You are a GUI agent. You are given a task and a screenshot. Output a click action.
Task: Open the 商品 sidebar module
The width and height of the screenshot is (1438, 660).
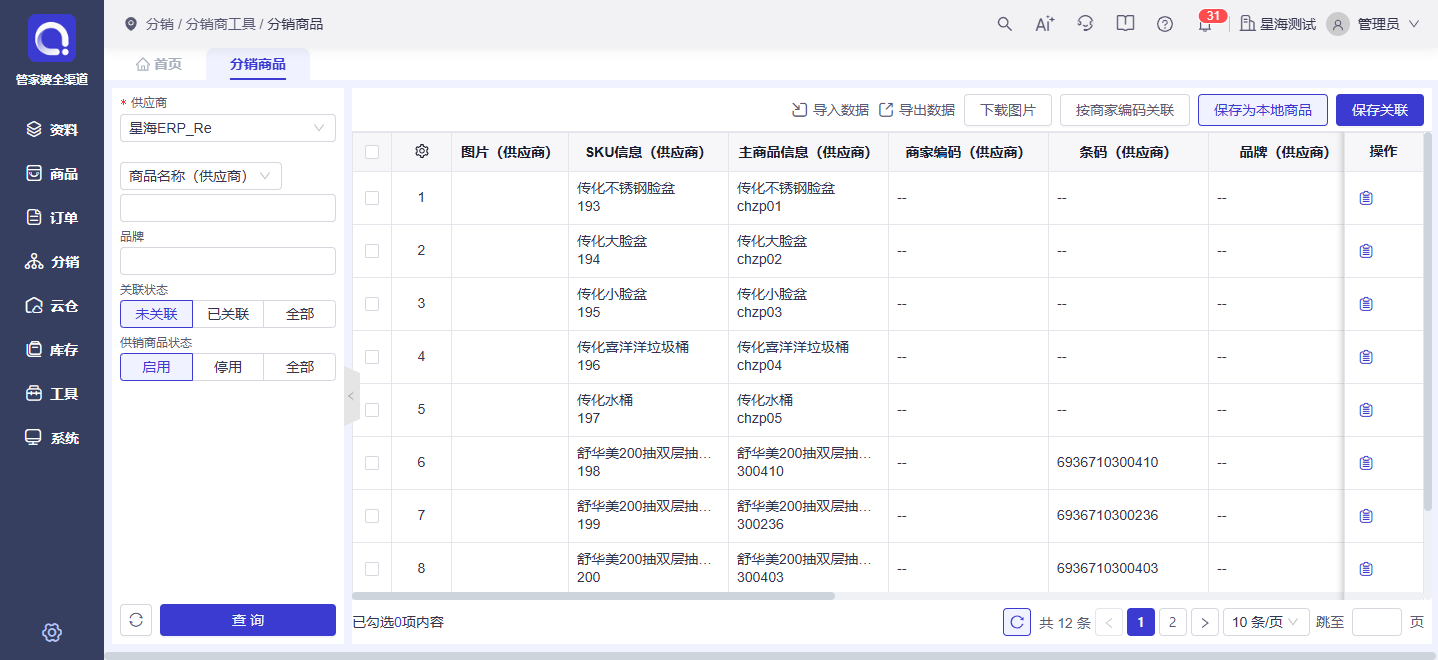pyautogui.click(x=52, y=173)
